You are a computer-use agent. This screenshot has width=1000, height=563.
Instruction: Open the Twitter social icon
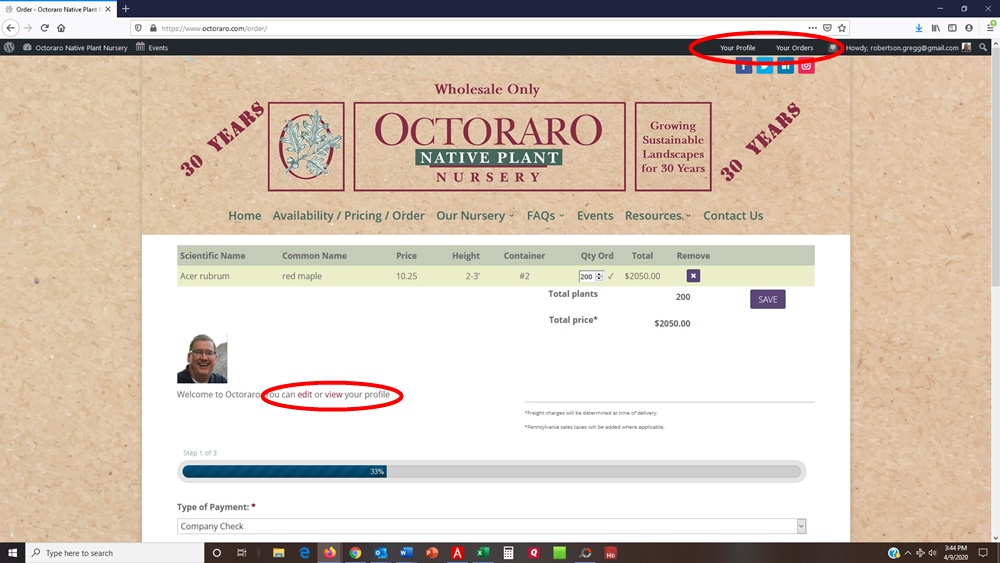[765, 66]
